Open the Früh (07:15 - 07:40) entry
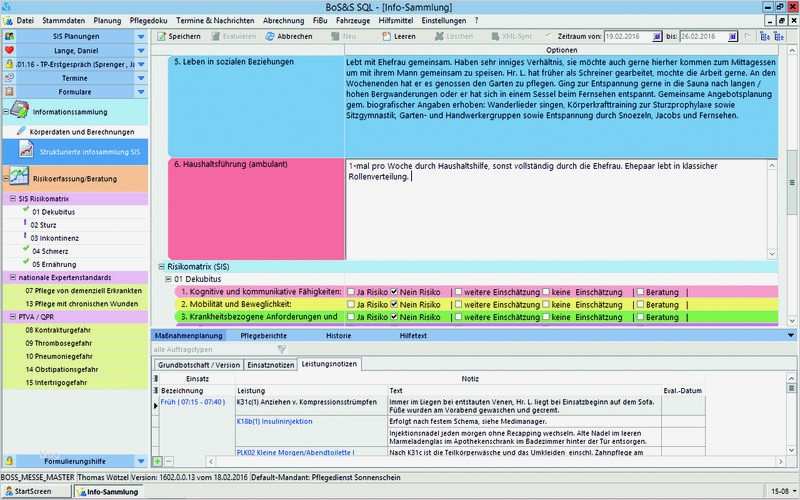The height and width of the screenshot is (500, 800). 193,402
